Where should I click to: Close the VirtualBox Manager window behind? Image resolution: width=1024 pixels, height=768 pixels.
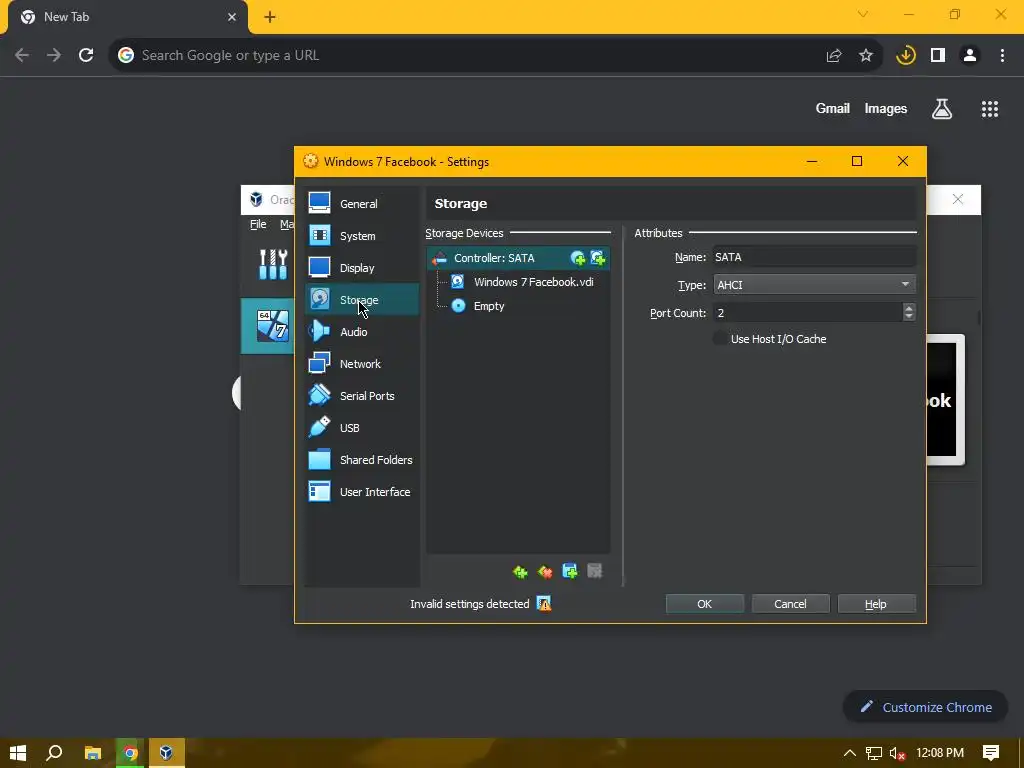957,199
